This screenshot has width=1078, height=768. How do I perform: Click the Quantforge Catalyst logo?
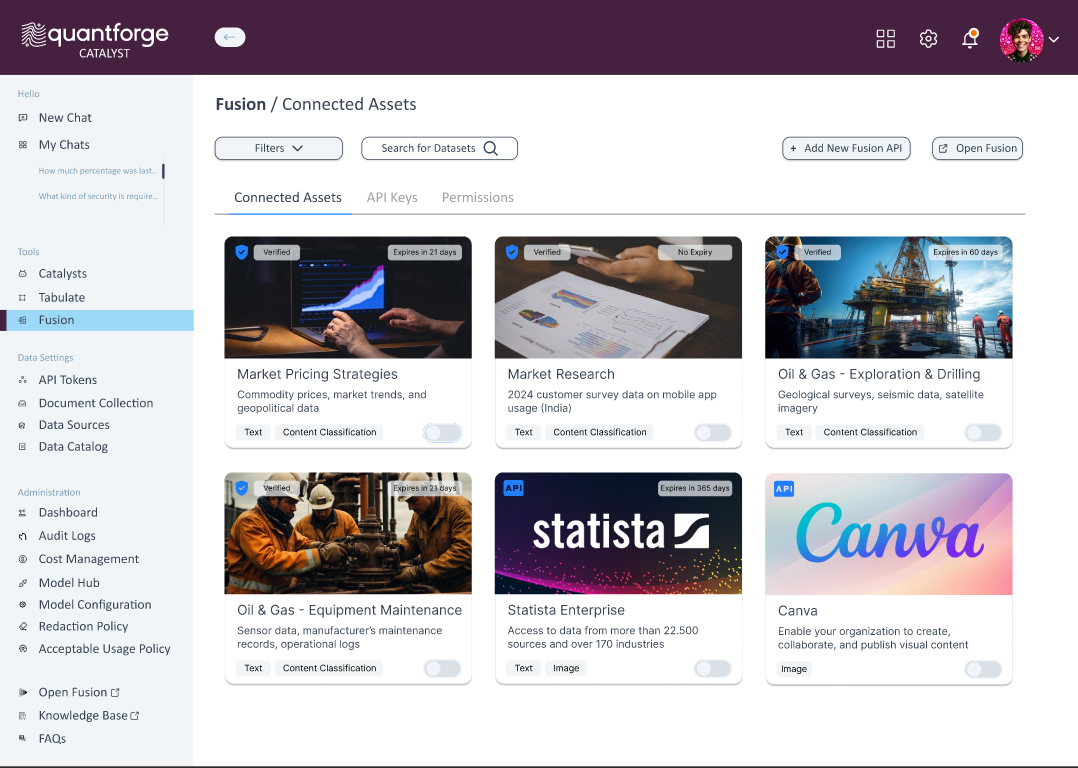pos(95,39)
